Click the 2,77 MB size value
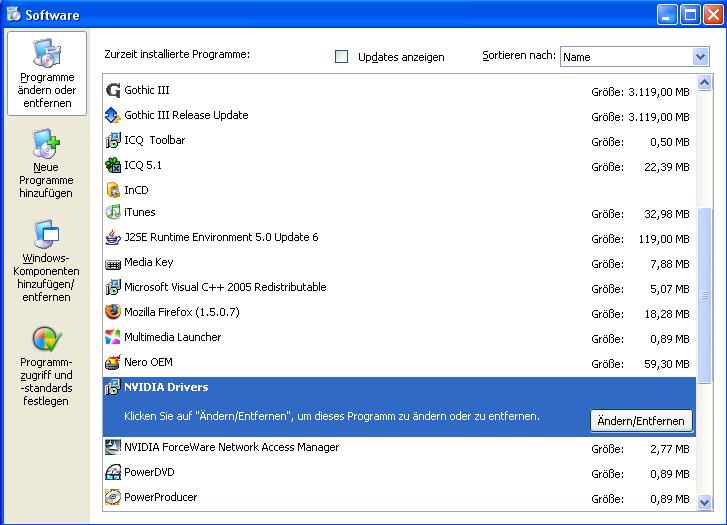 pos(670,449)
